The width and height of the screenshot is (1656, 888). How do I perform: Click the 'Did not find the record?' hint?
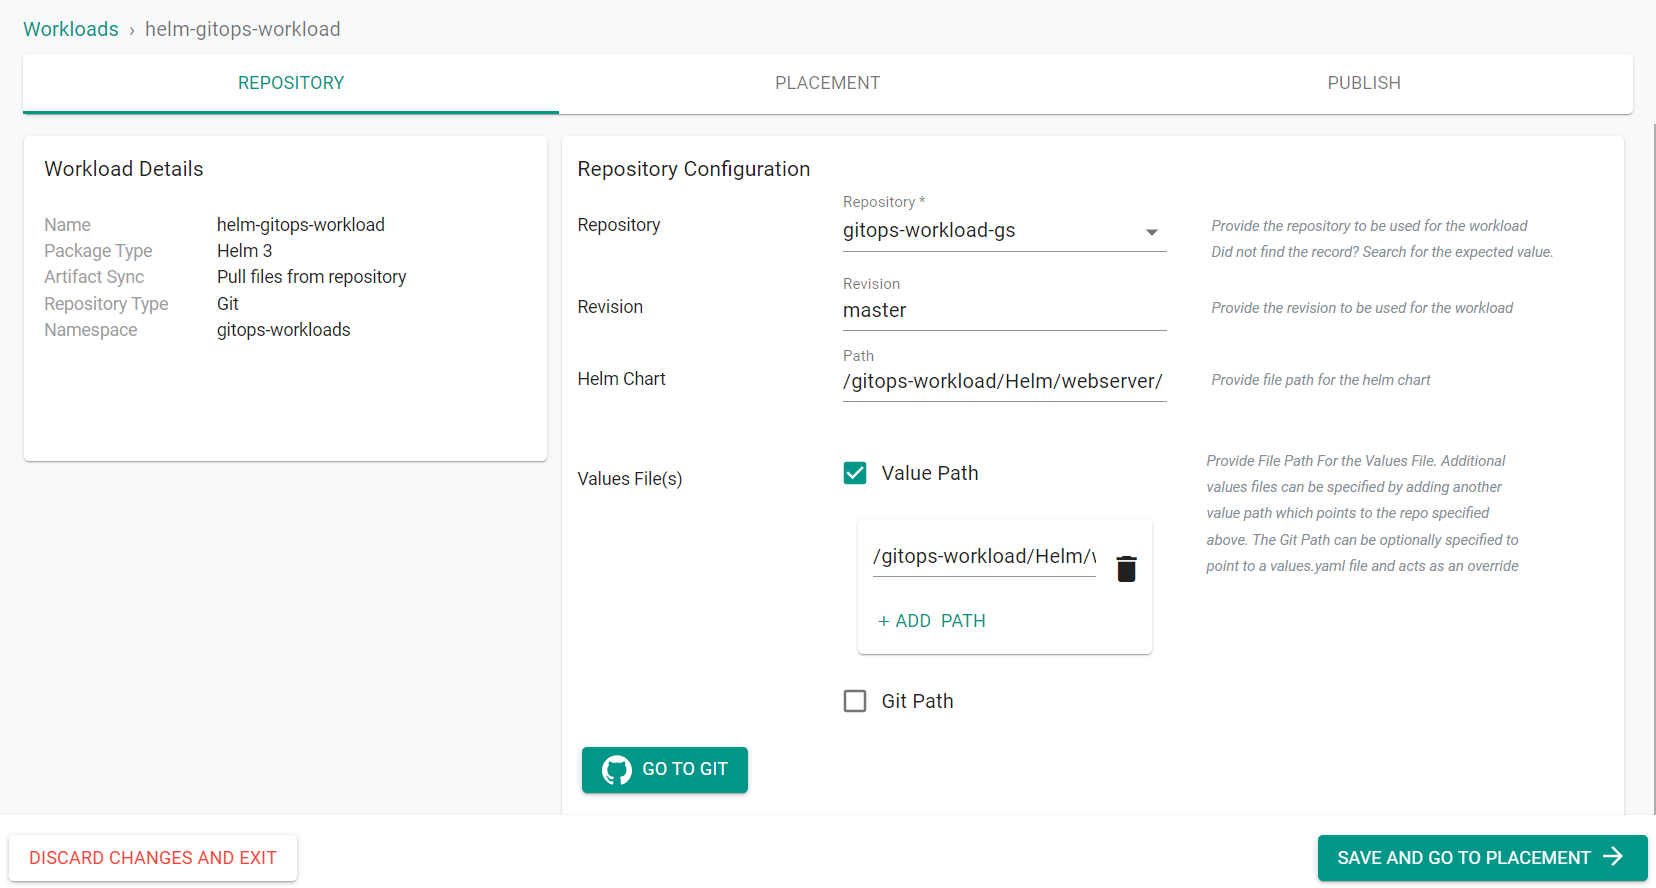(1382, 252)
